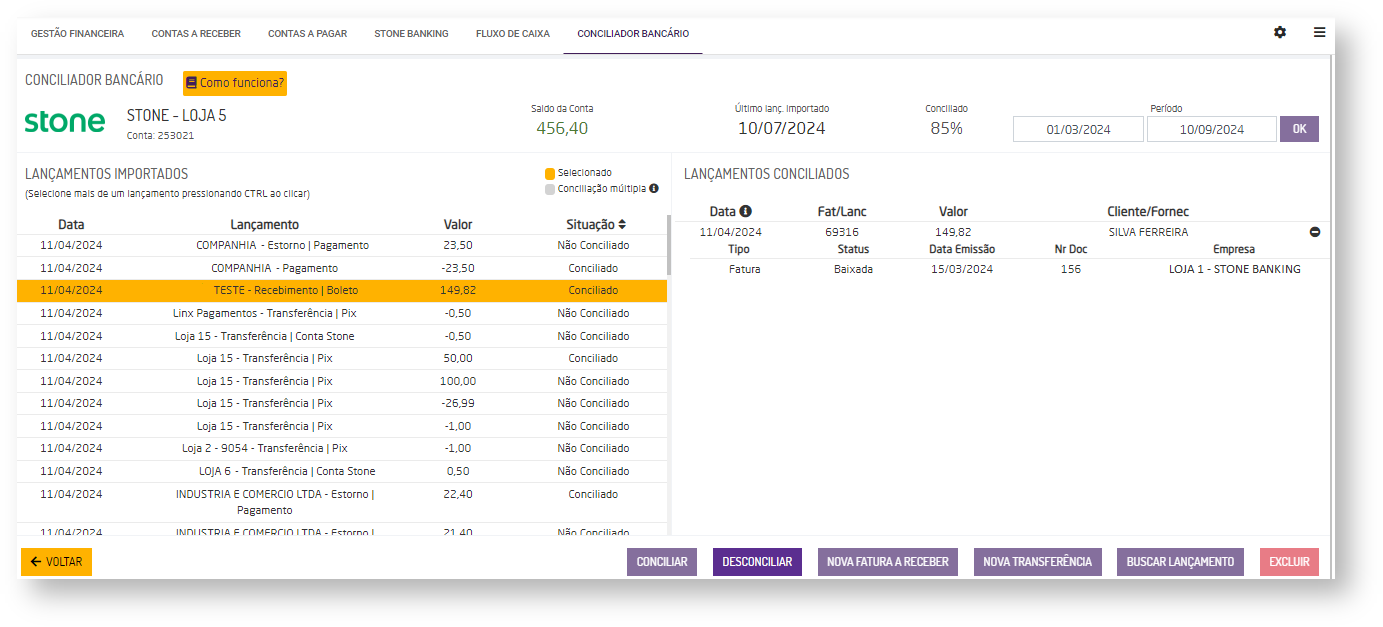Click the Voltar button
This screenshot has height=627, width=1383.
pyautogui.click(x=56, y=562)
